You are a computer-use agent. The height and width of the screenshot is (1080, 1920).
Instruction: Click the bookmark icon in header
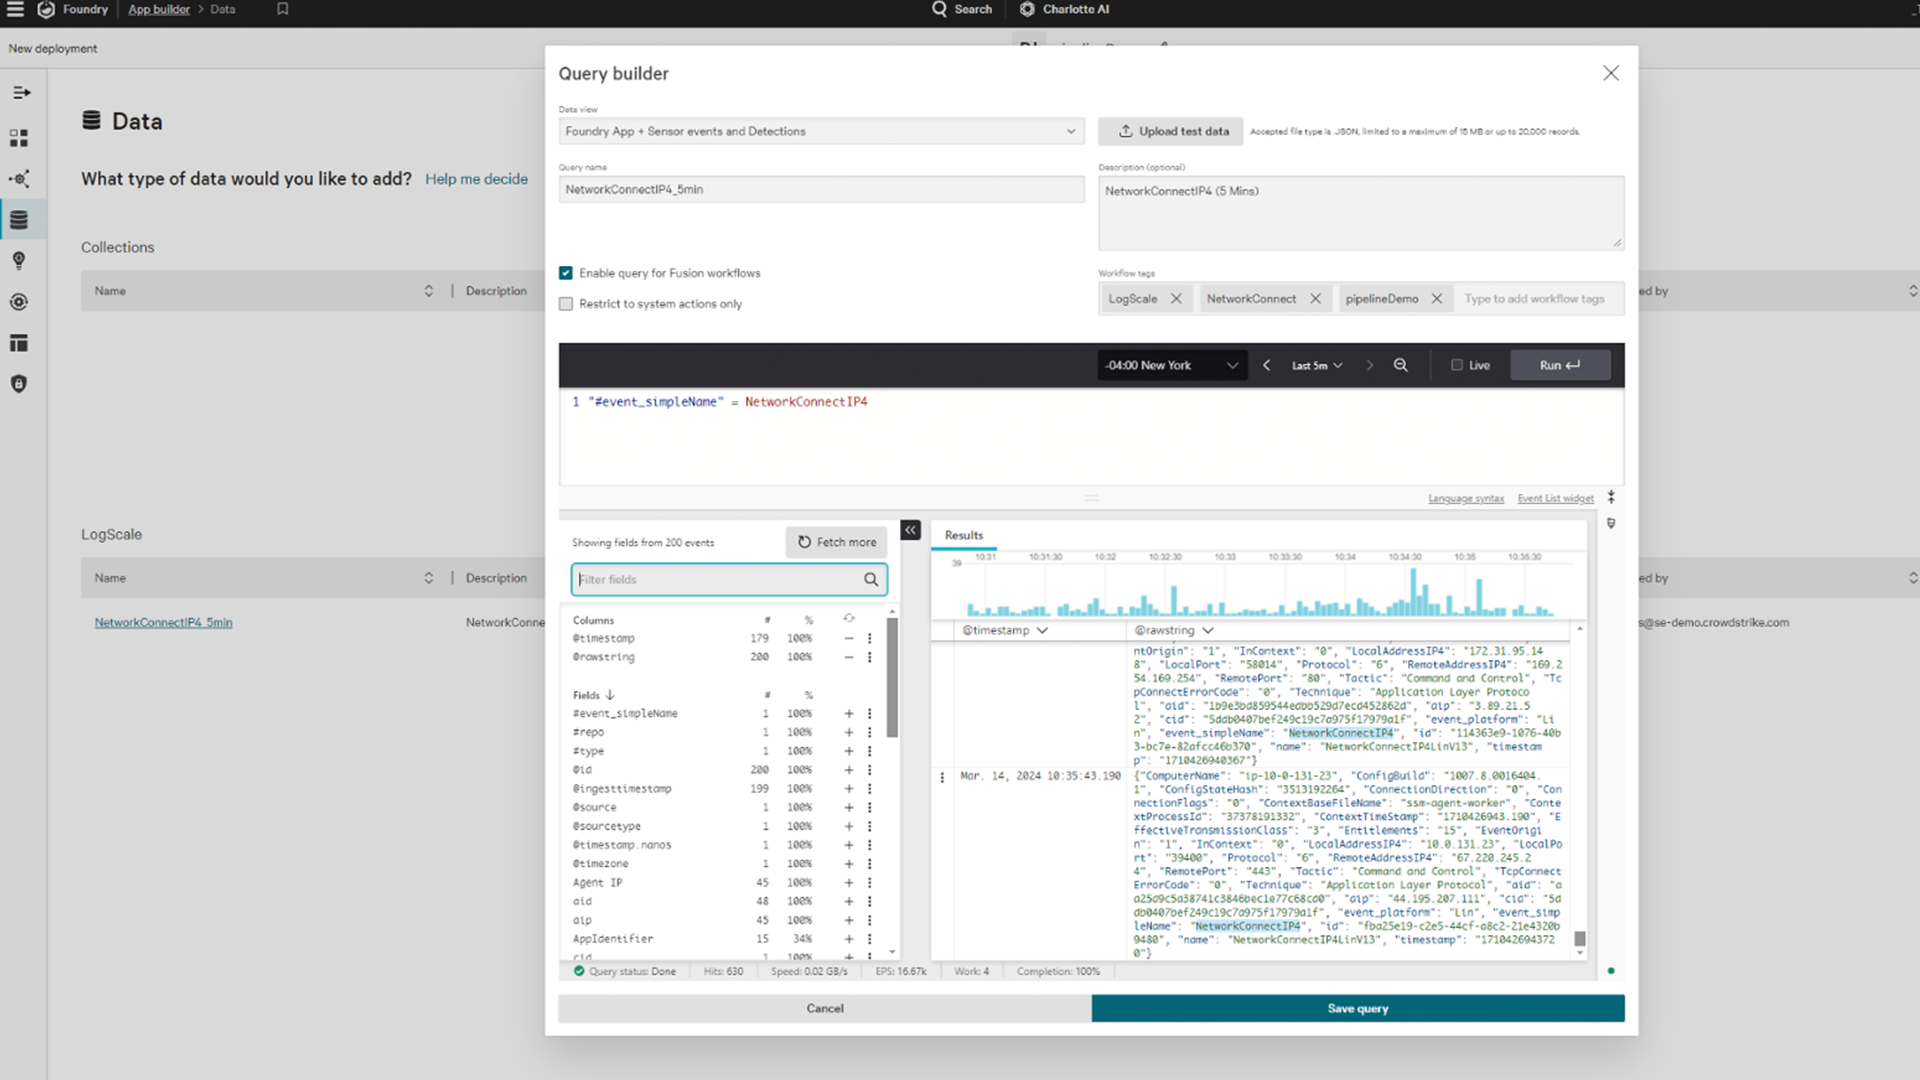pos(282,9)
